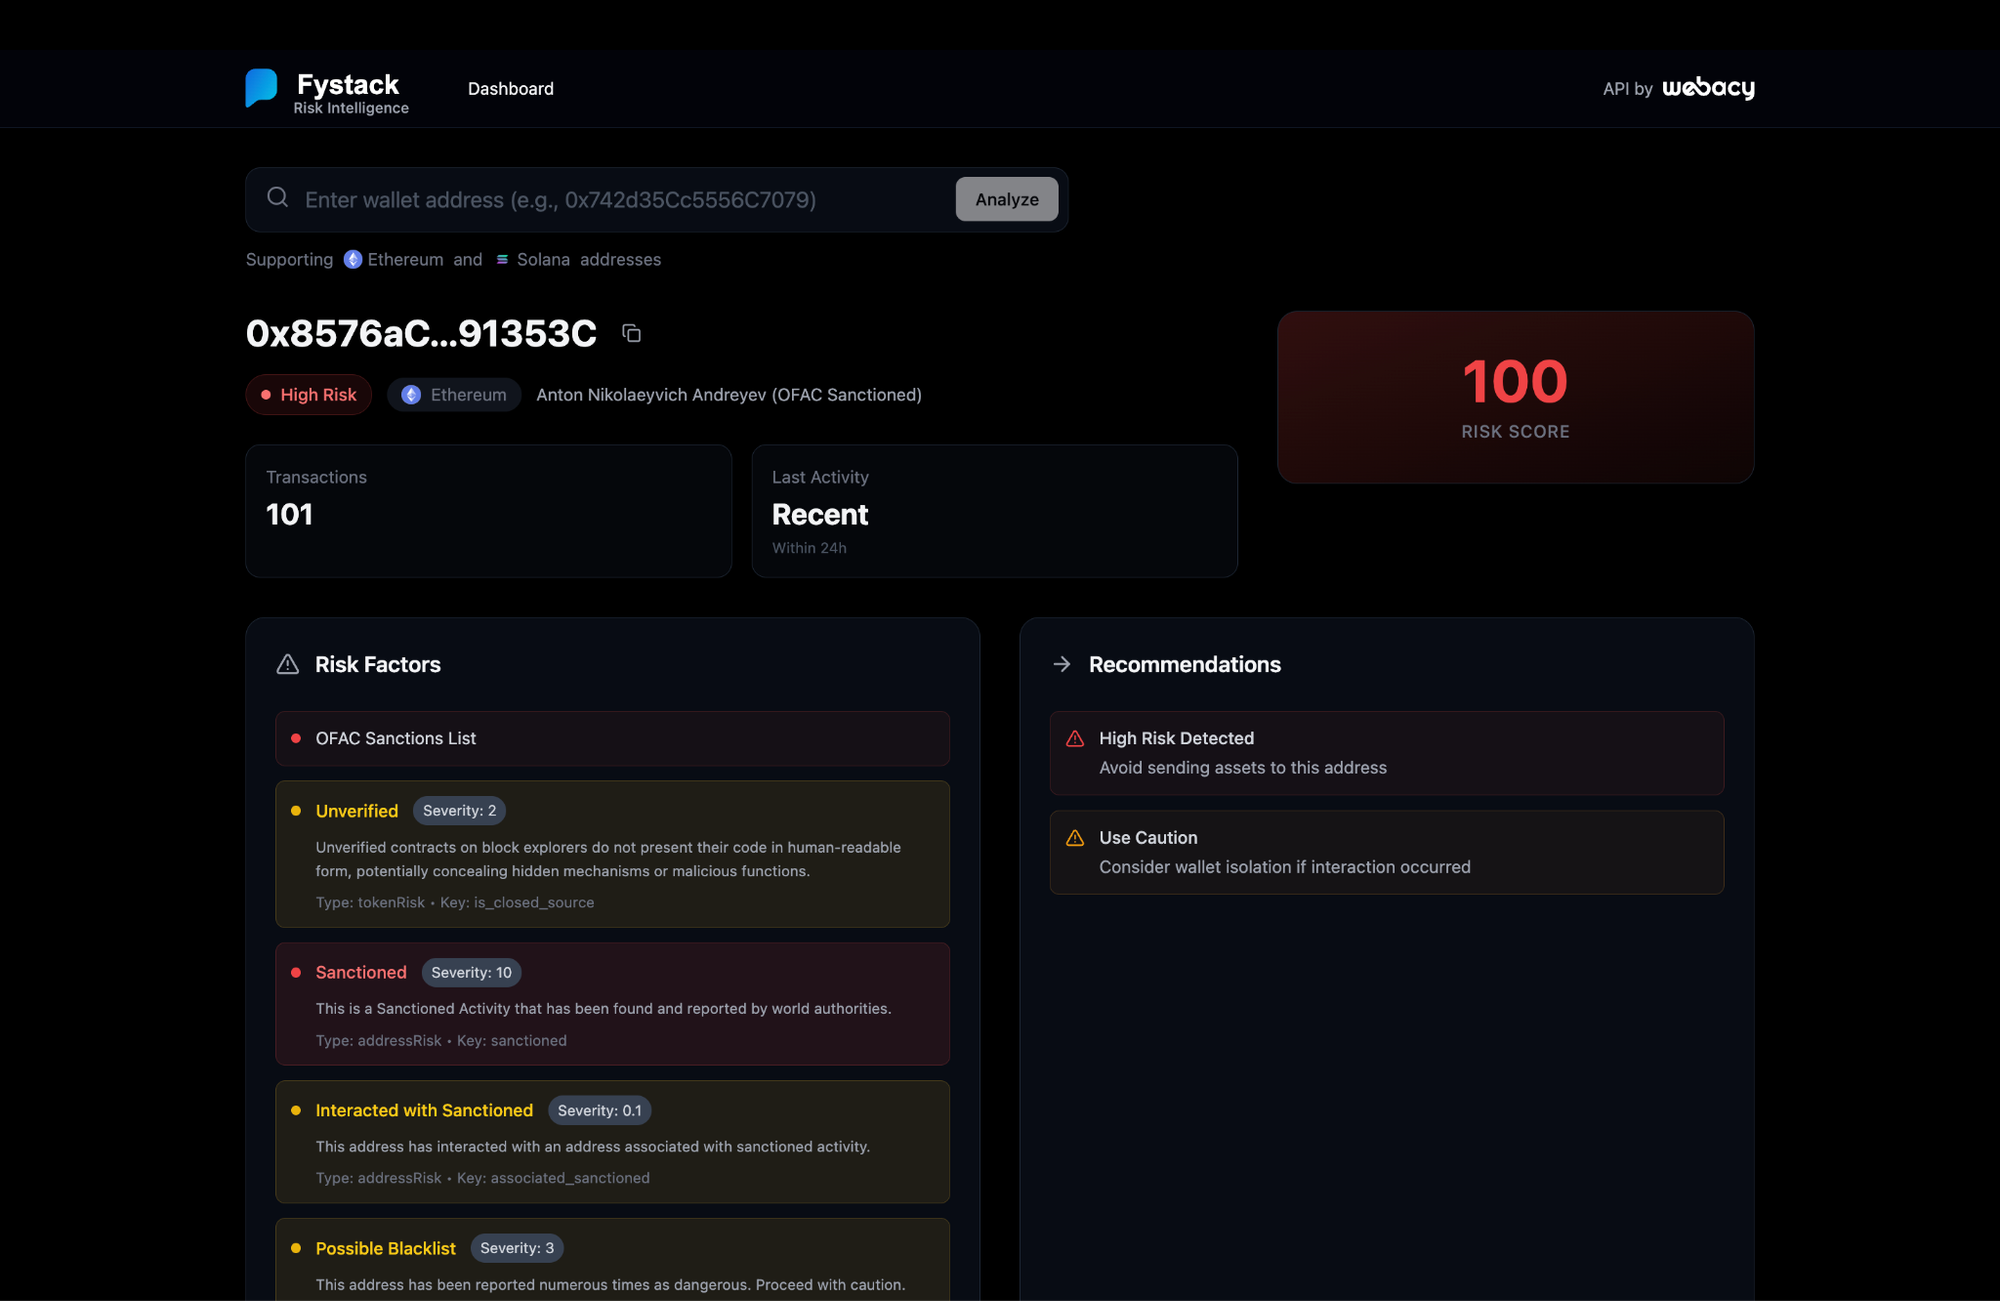Image resolution: width=2000 pixels, height=1301 pixels.
Task: Open the Dashboard nav item
Action: click(x=510, y=89)
